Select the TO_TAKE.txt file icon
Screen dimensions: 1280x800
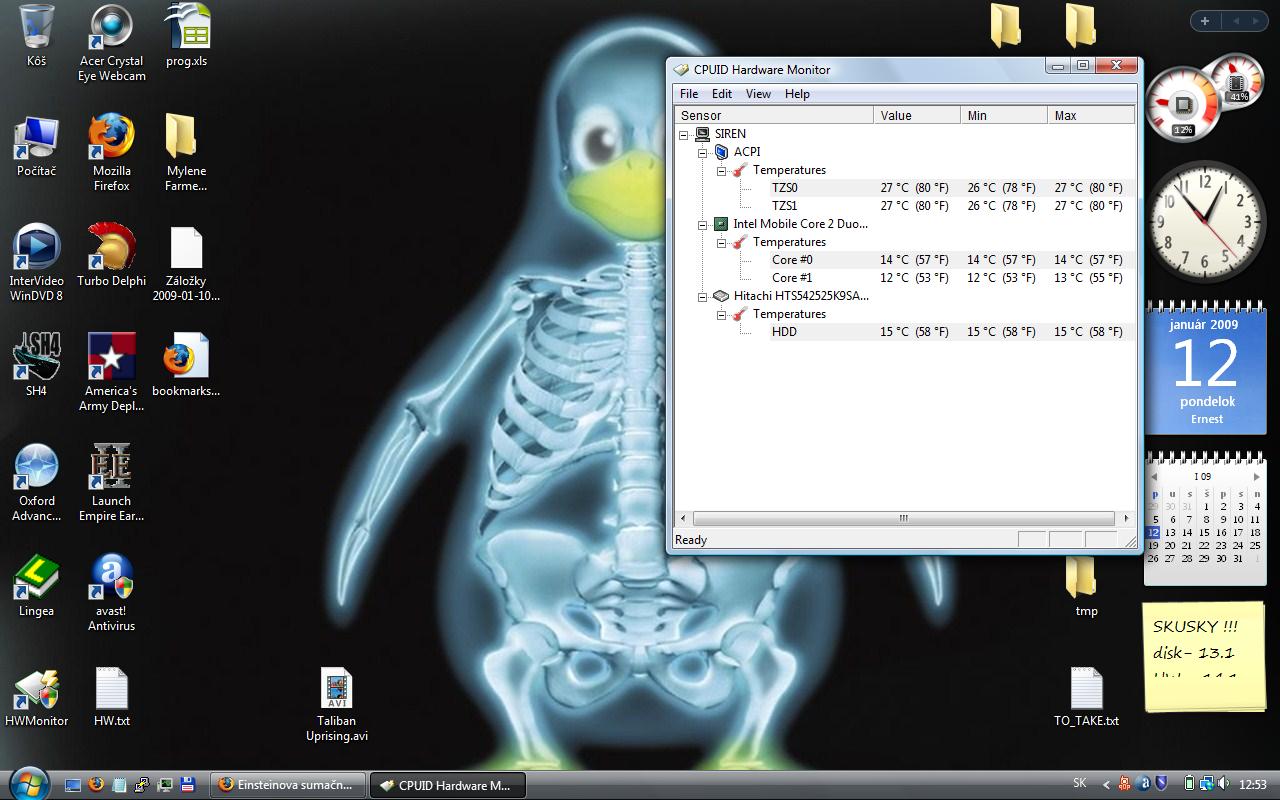1086,697
